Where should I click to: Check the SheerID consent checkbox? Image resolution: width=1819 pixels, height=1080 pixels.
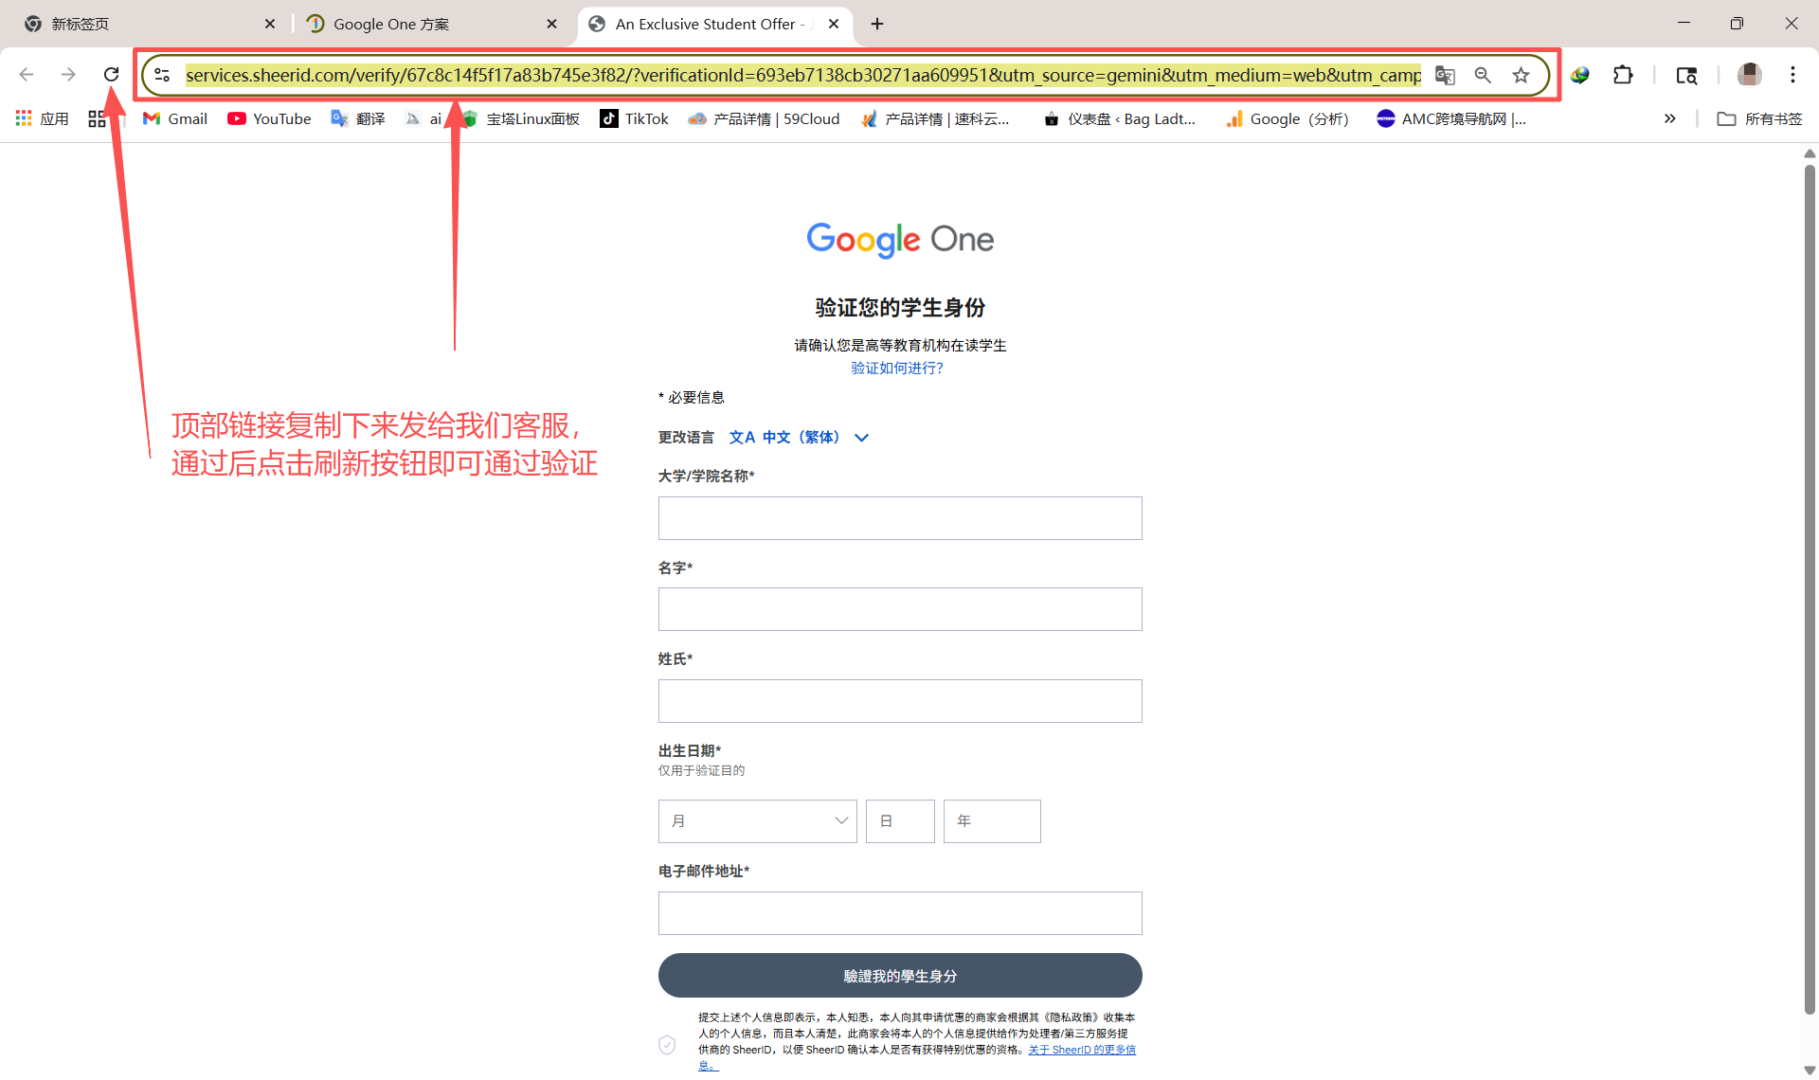click(x=667, y=1044)
